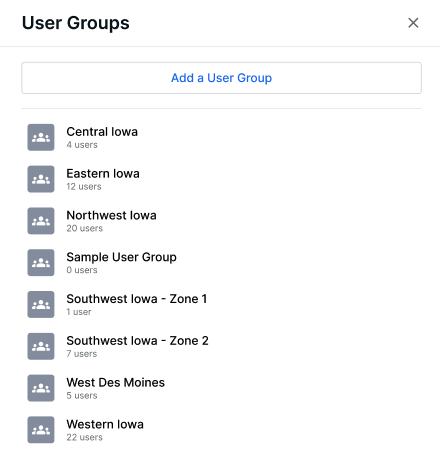Add a User Group
The height and width of the screenshot is (454, 440).
[x=221, y=78]
